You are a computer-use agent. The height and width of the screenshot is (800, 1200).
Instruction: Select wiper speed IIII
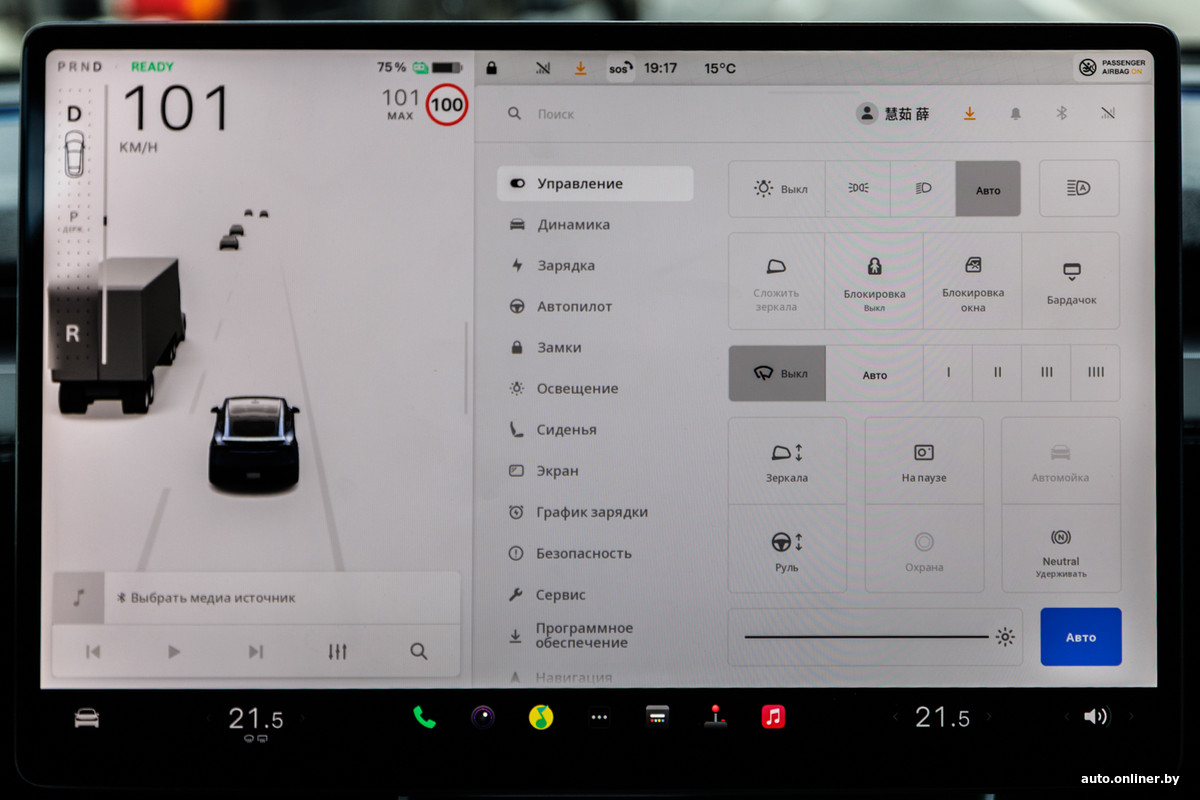(1096, 373)
